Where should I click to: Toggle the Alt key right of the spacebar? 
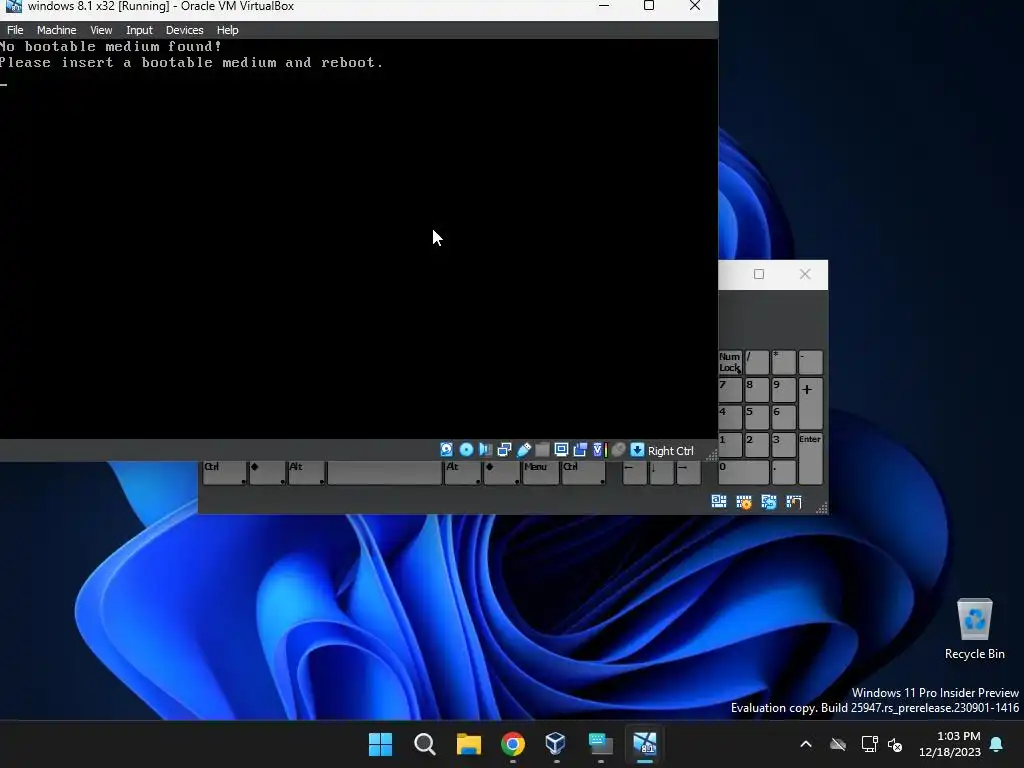[x=462, y=473]
